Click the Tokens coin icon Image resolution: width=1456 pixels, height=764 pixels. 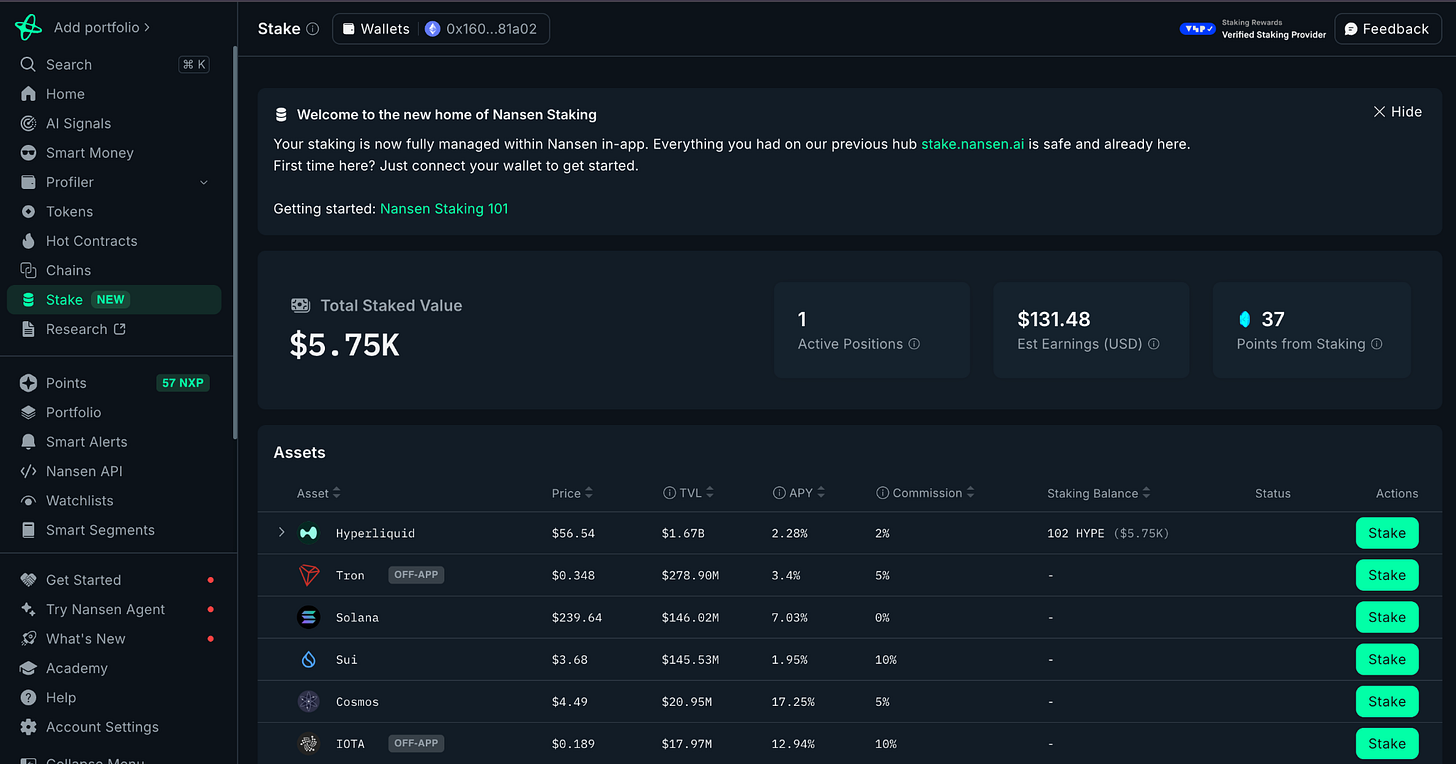coord(28,212)
